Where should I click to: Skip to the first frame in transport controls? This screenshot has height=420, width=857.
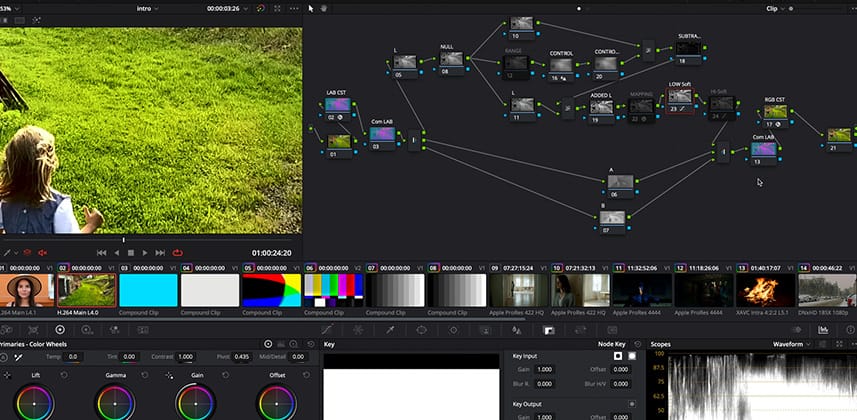coord(101,253)
